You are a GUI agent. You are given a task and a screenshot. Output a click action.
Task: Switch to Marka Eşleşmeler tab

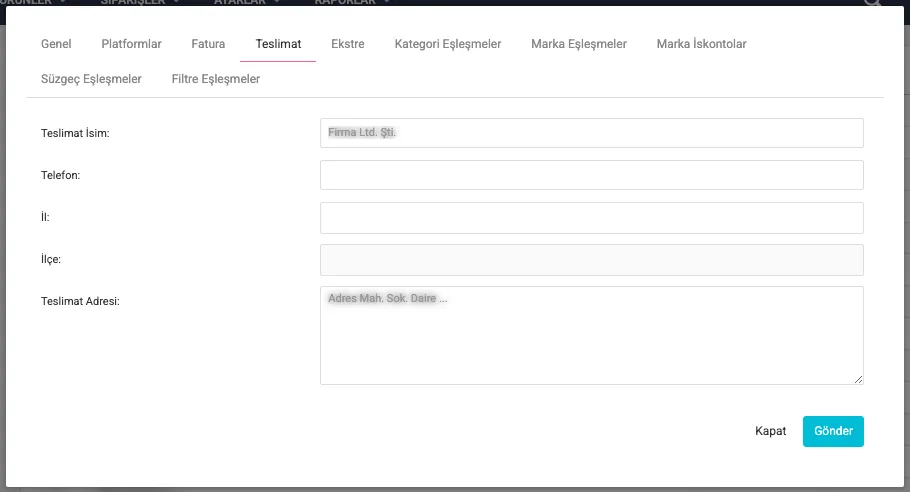(579, 44)
